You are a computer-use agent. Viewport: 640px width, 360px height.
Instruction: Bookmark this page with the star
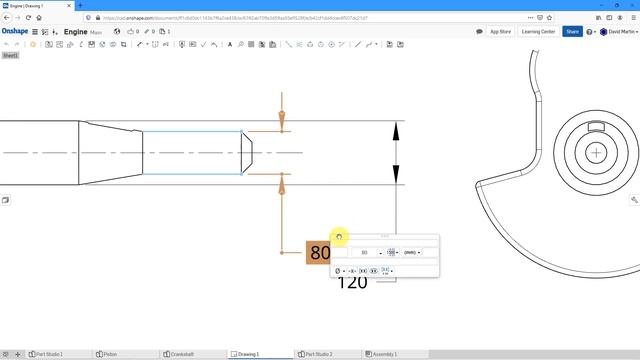pyautogui.click(x=549, y=18)
